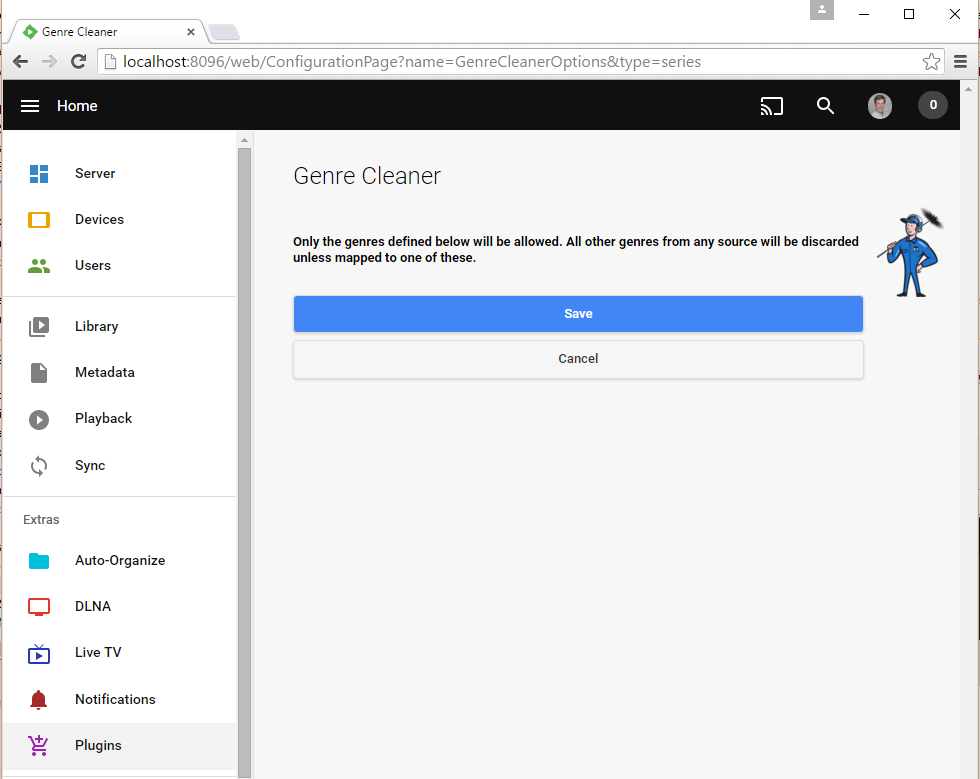This screenshot has height=779, width=980.
Task: Open the Plugins page
Action: pos(98,746)
